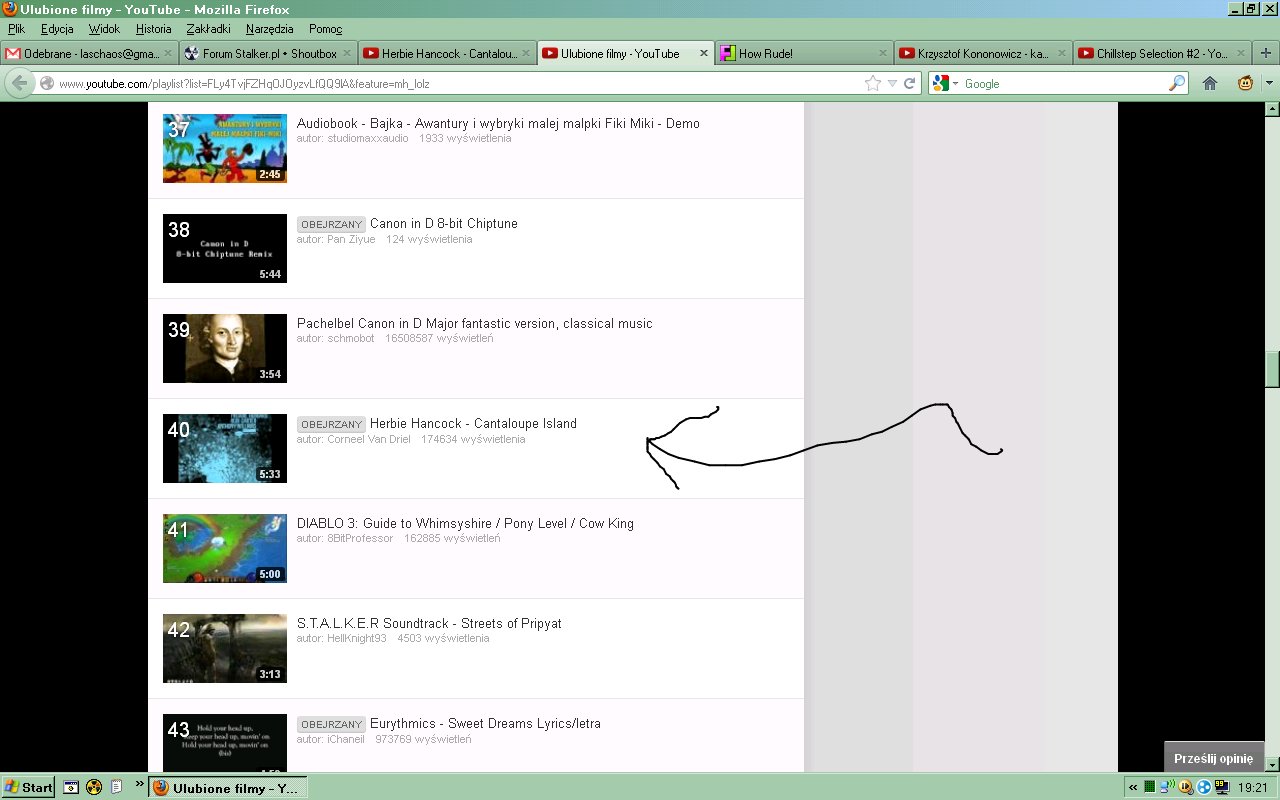Open the Zakładki menu
Viewport: 1280px width, 800px height.
coord(209,29)
